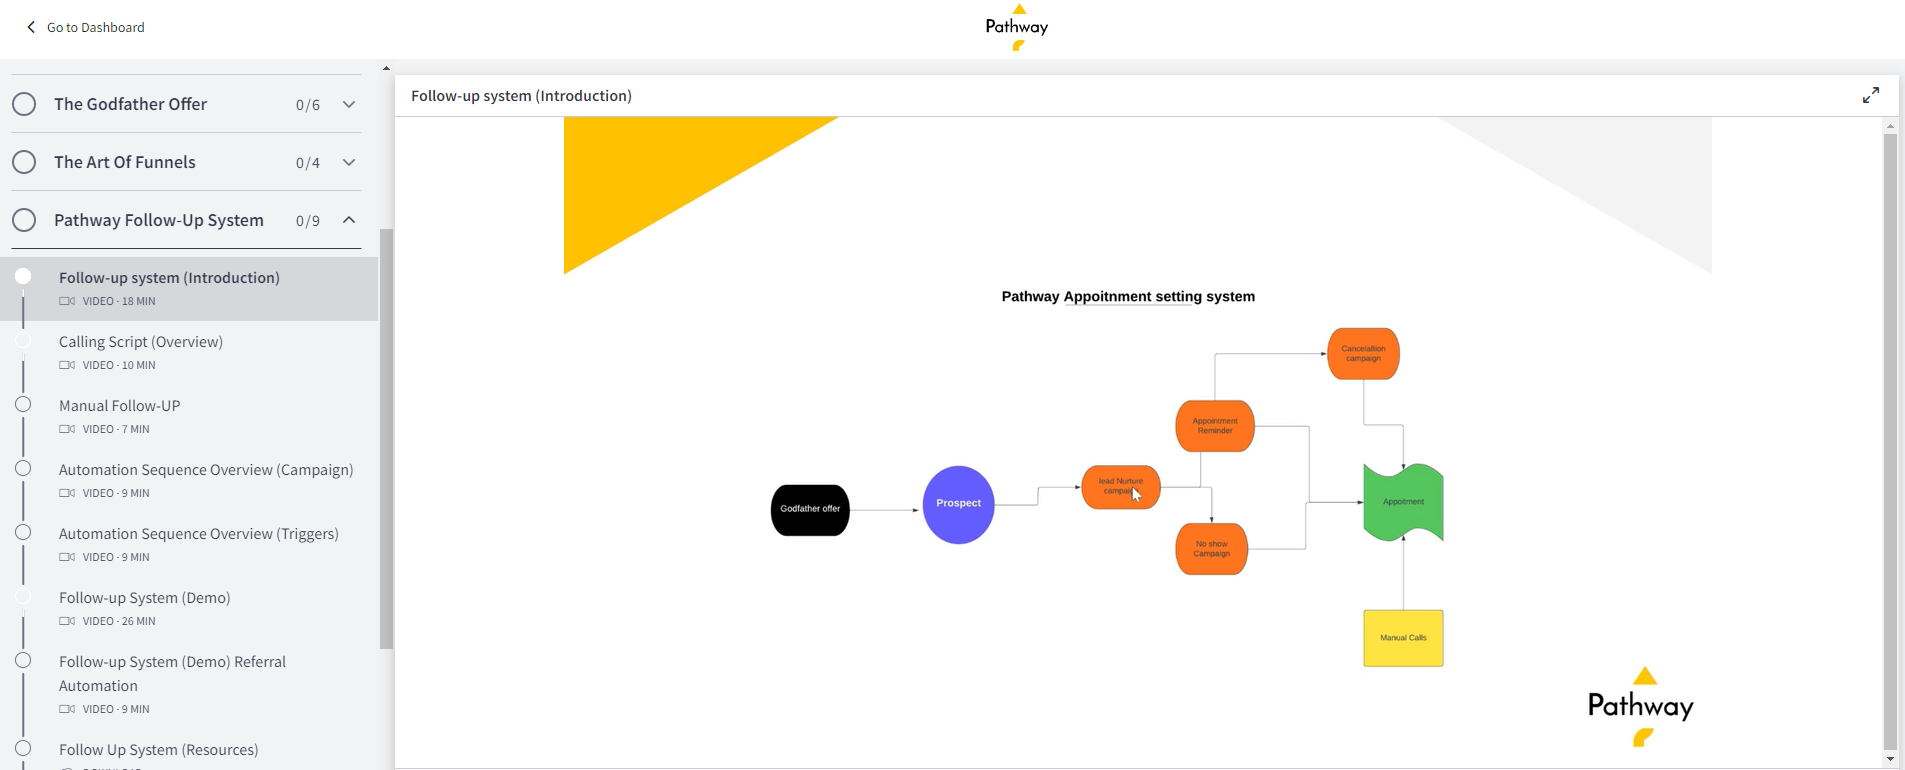This screenshot has height=770, width=1905.
Task: Click video icon under Follow-up system (Introduction)
Action: point(67,301)
